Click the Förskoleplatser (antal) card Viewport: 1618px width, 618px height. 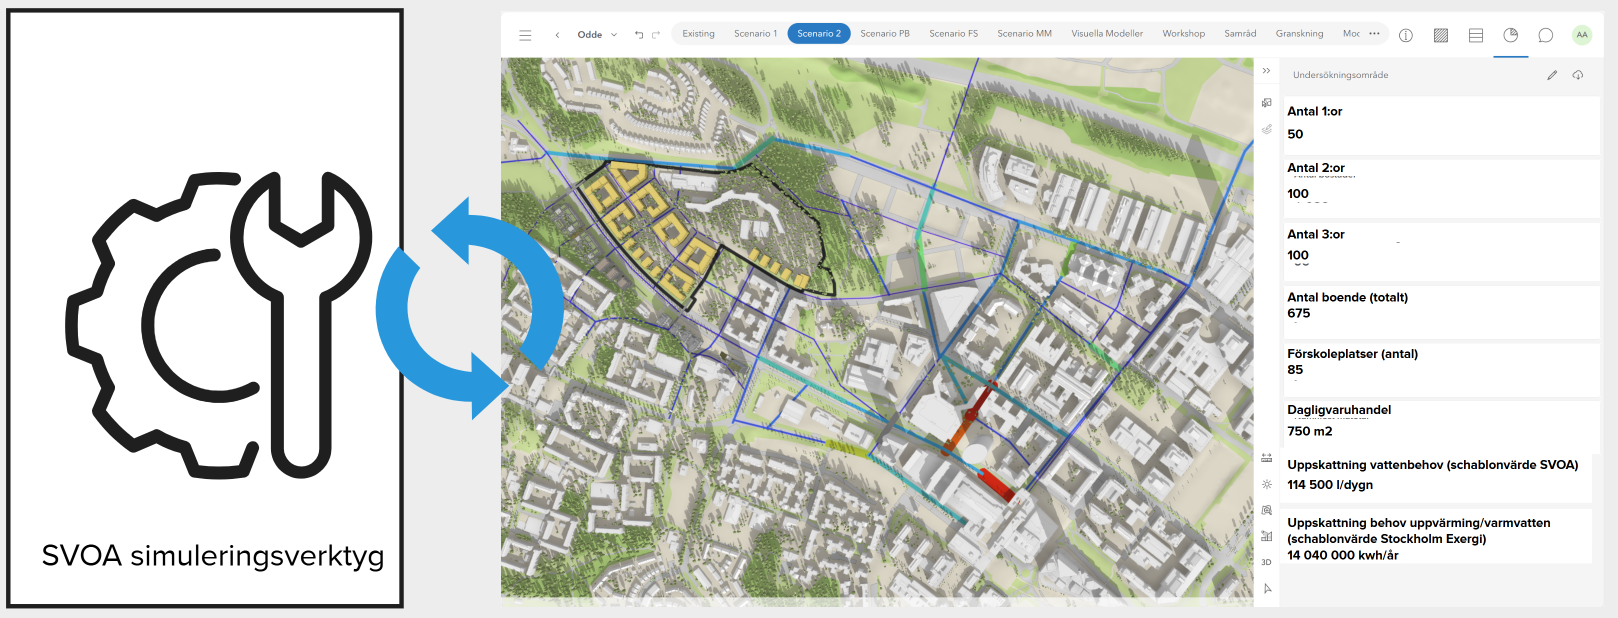[x=1441, y=369]
